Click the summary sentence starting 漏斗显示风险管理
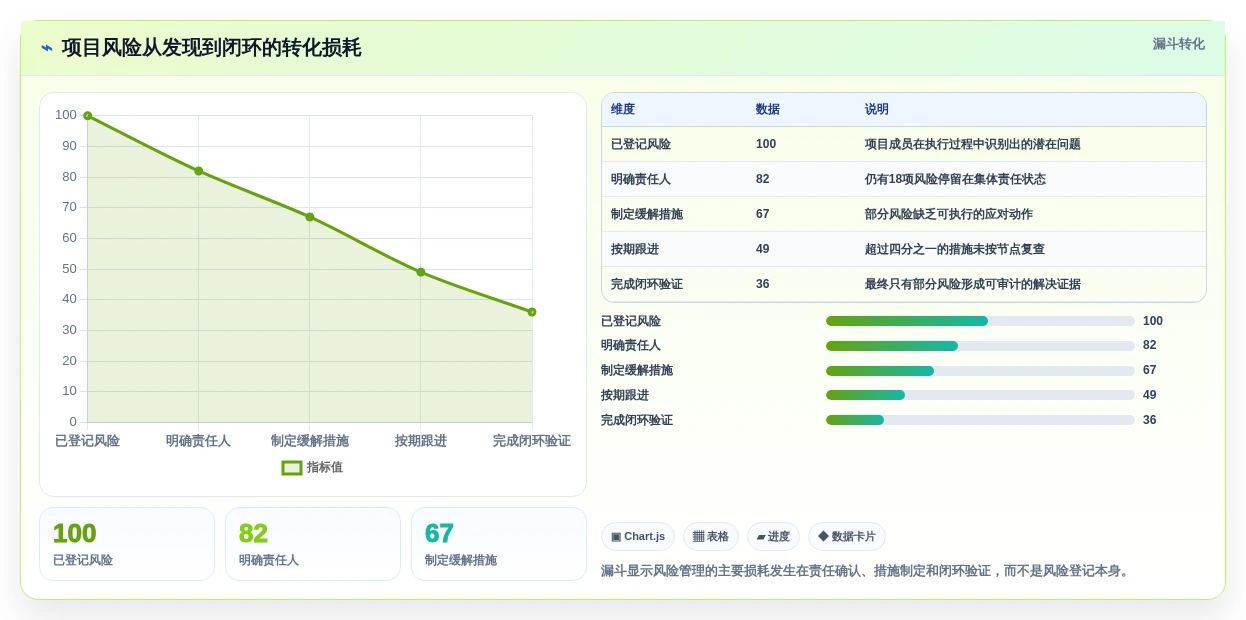The image size is (1246, 620). (x=867, y=571)
